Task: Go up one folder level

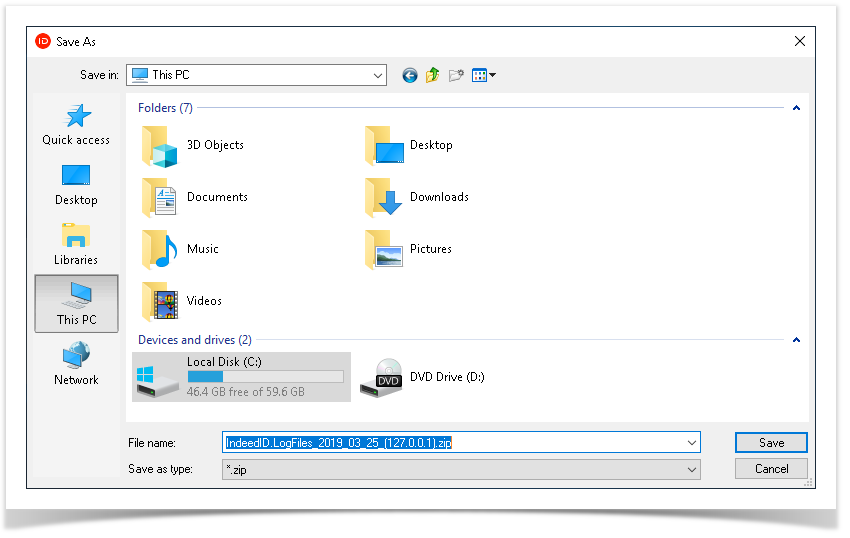Action: click(433, 75)
